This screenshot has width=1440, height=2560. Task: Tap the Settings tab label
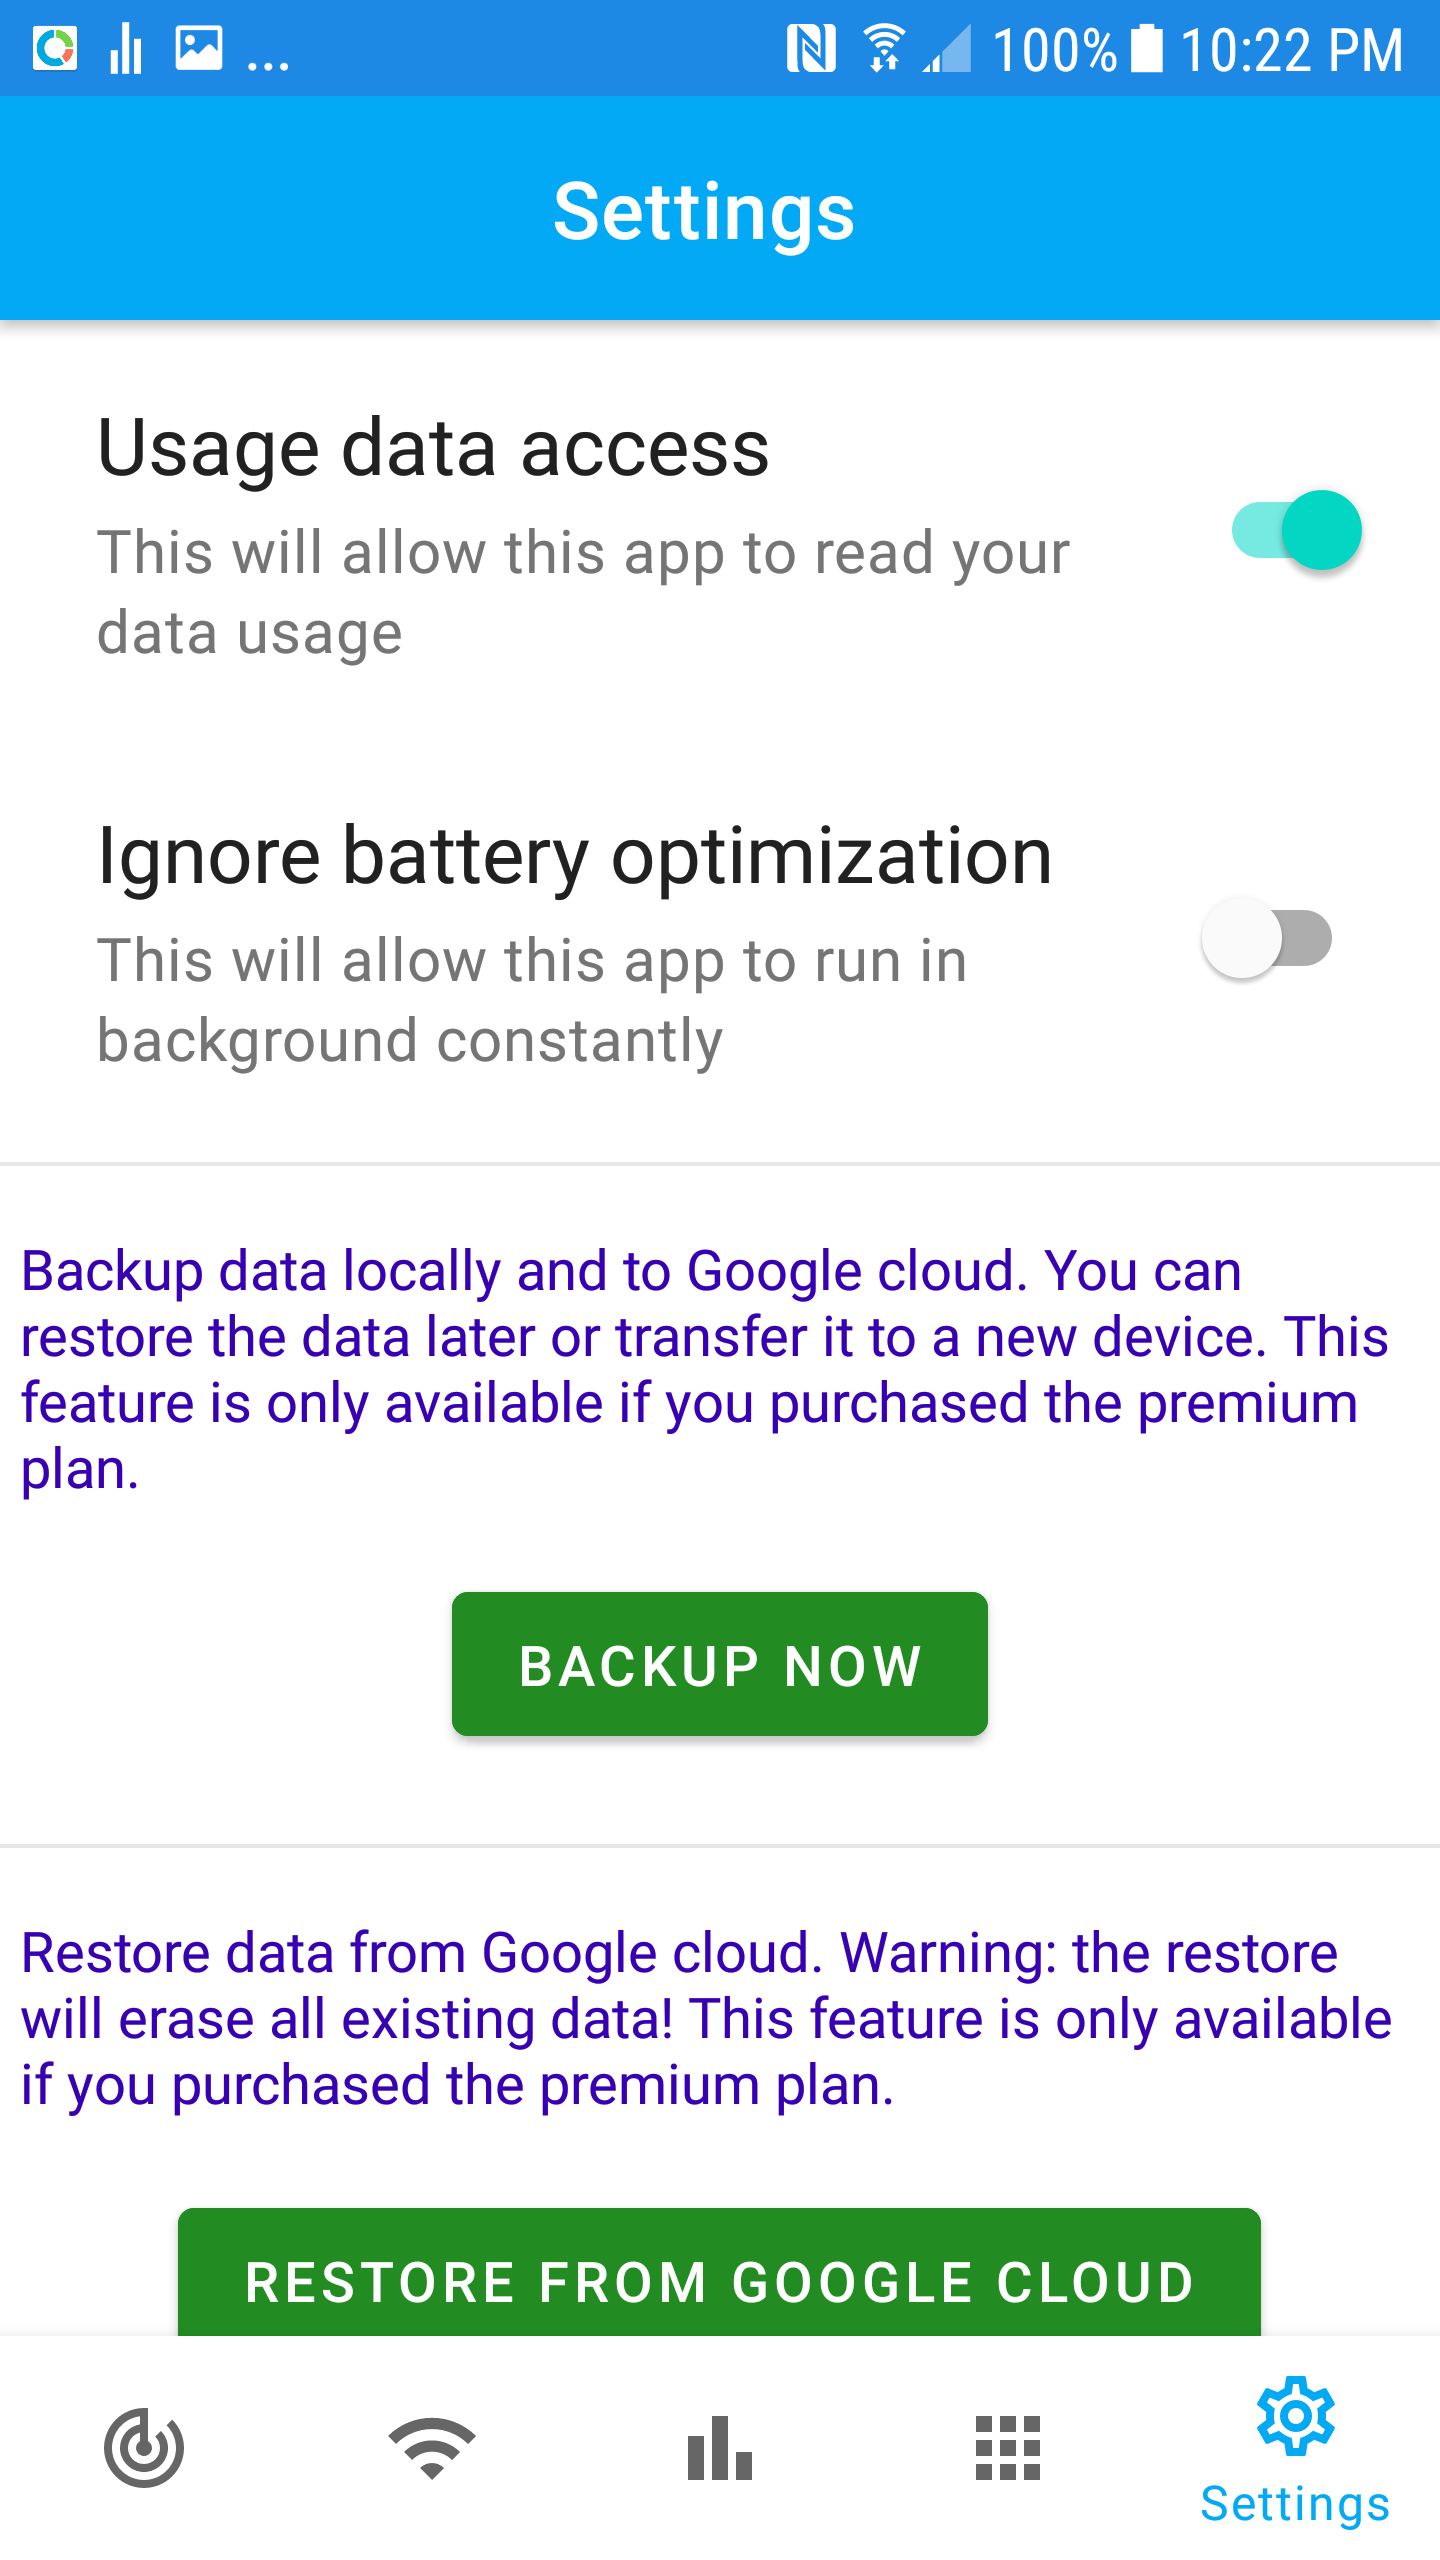(1296, 2504)
